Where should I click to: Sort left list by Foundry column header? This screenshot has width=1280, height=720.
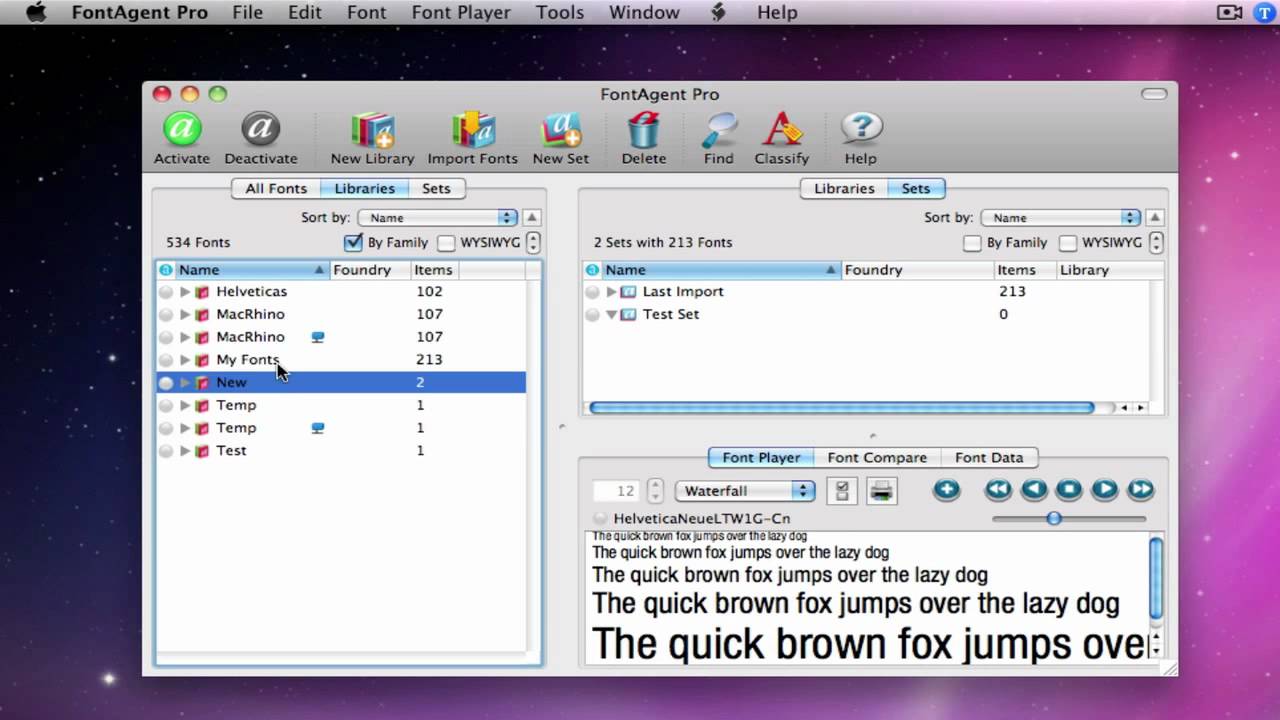click(370, 270)
